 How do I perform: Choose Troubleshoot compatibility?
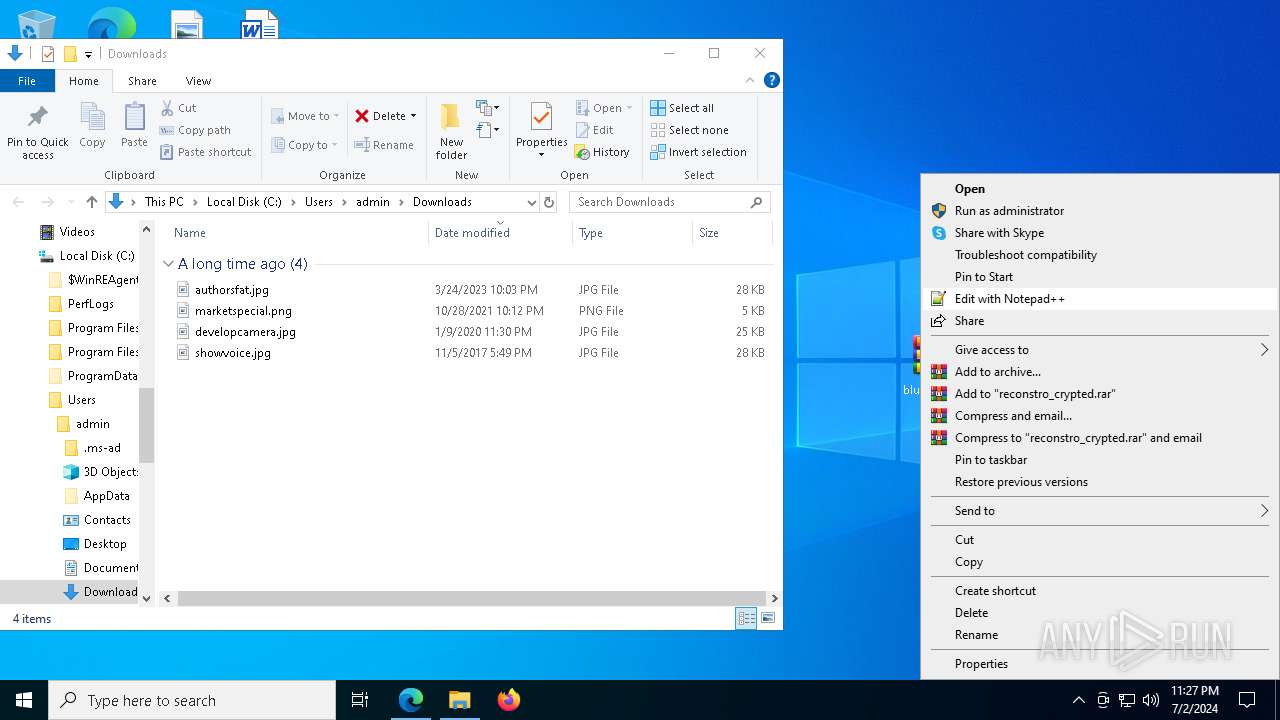[1099, 255]
